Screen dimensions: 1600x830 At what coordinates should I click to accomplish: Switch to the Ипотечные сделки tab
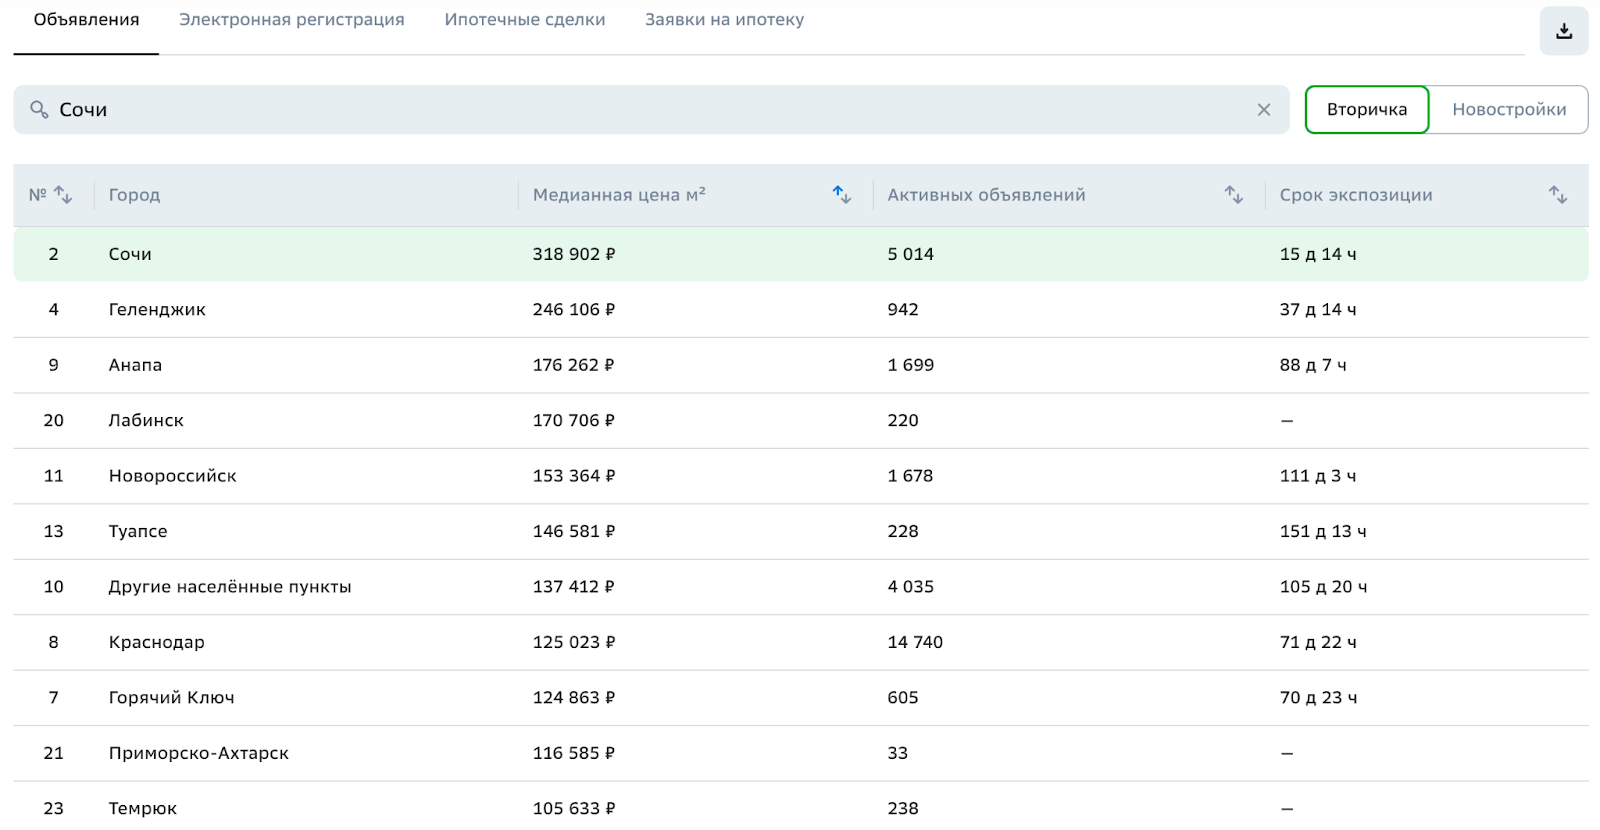[525, 20]
